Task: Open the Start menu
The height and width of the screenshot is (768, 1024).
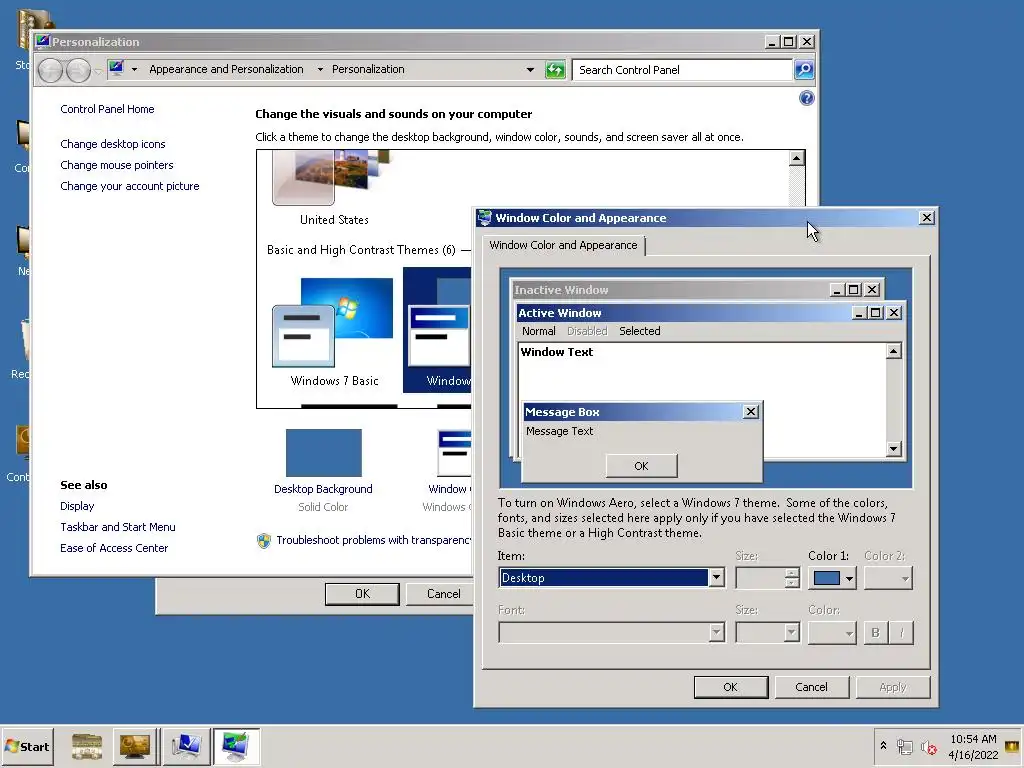Action: tap(27, 746)
